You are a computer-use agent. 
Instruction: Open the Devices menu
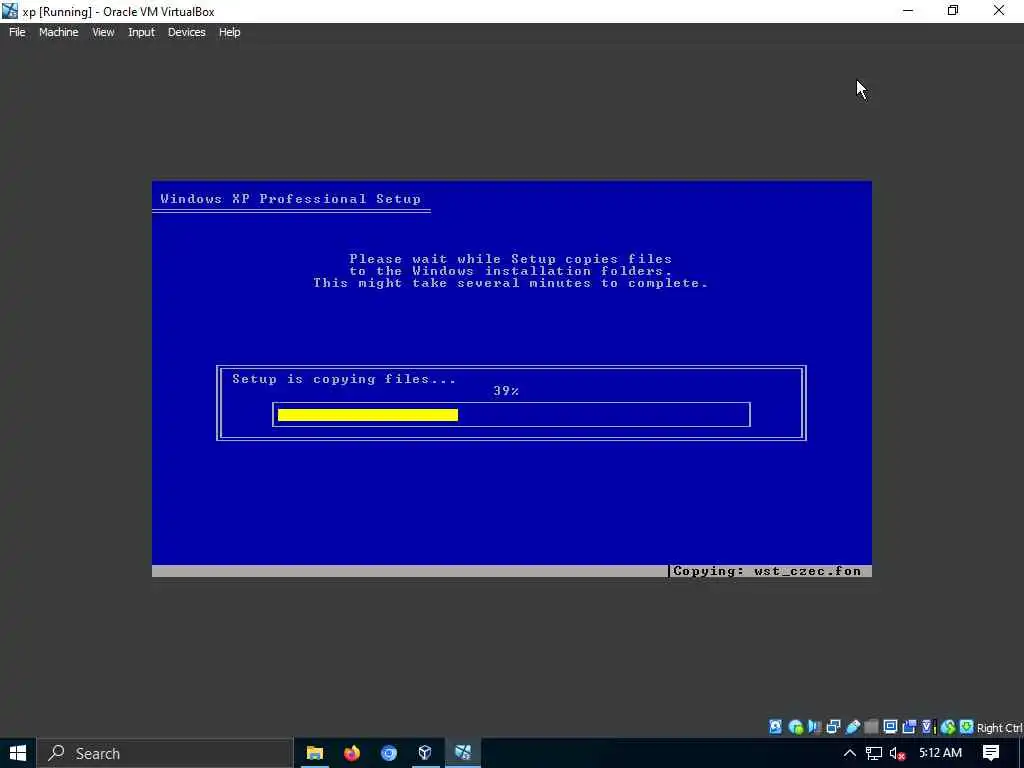(187, 32)
